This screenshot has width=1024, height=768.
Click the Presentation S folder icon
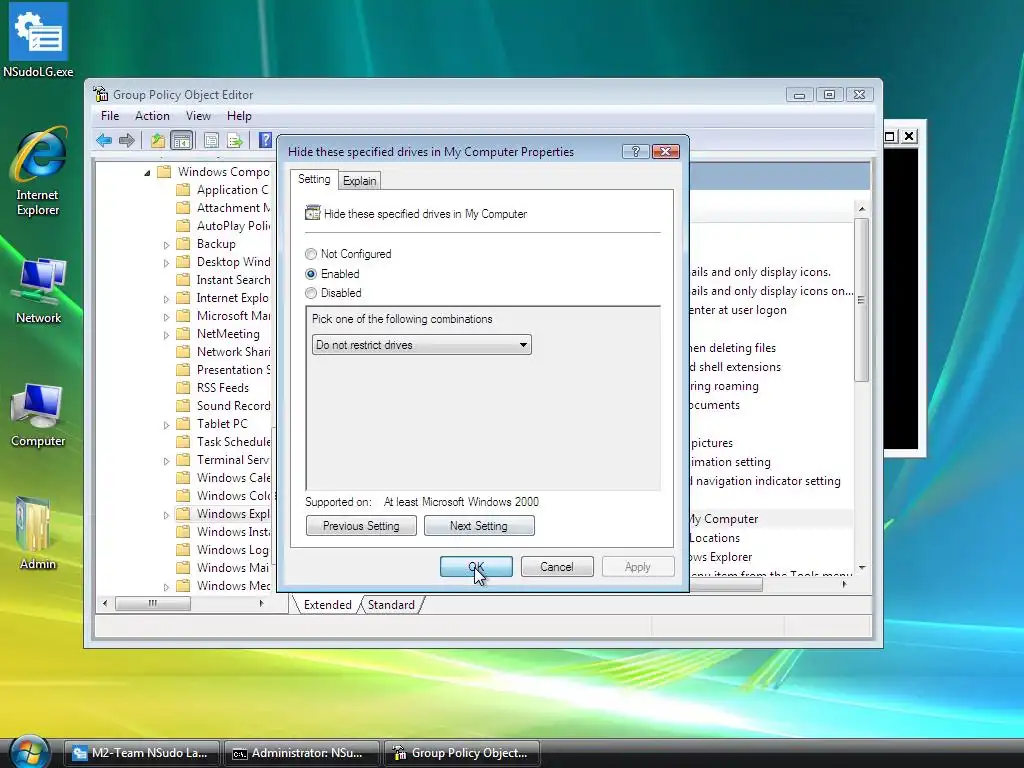(x=184, y=370)
